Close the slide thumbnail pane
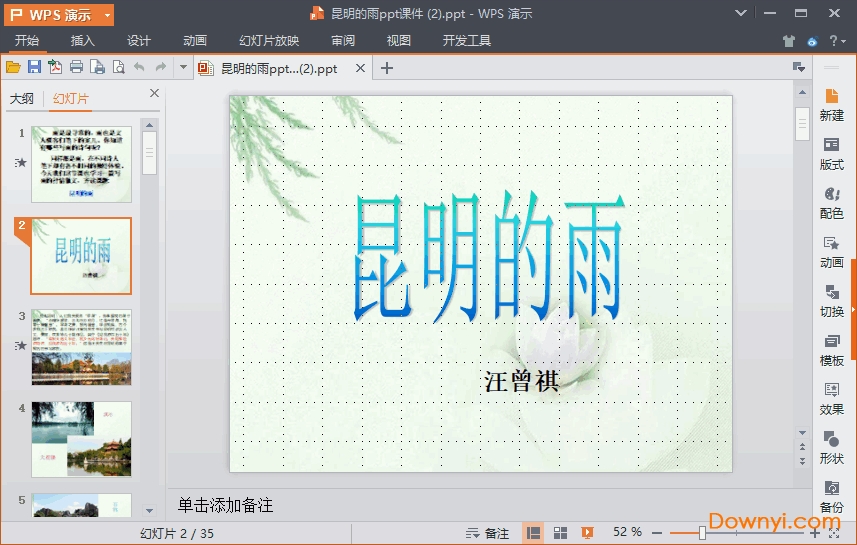 coord(155,93)
